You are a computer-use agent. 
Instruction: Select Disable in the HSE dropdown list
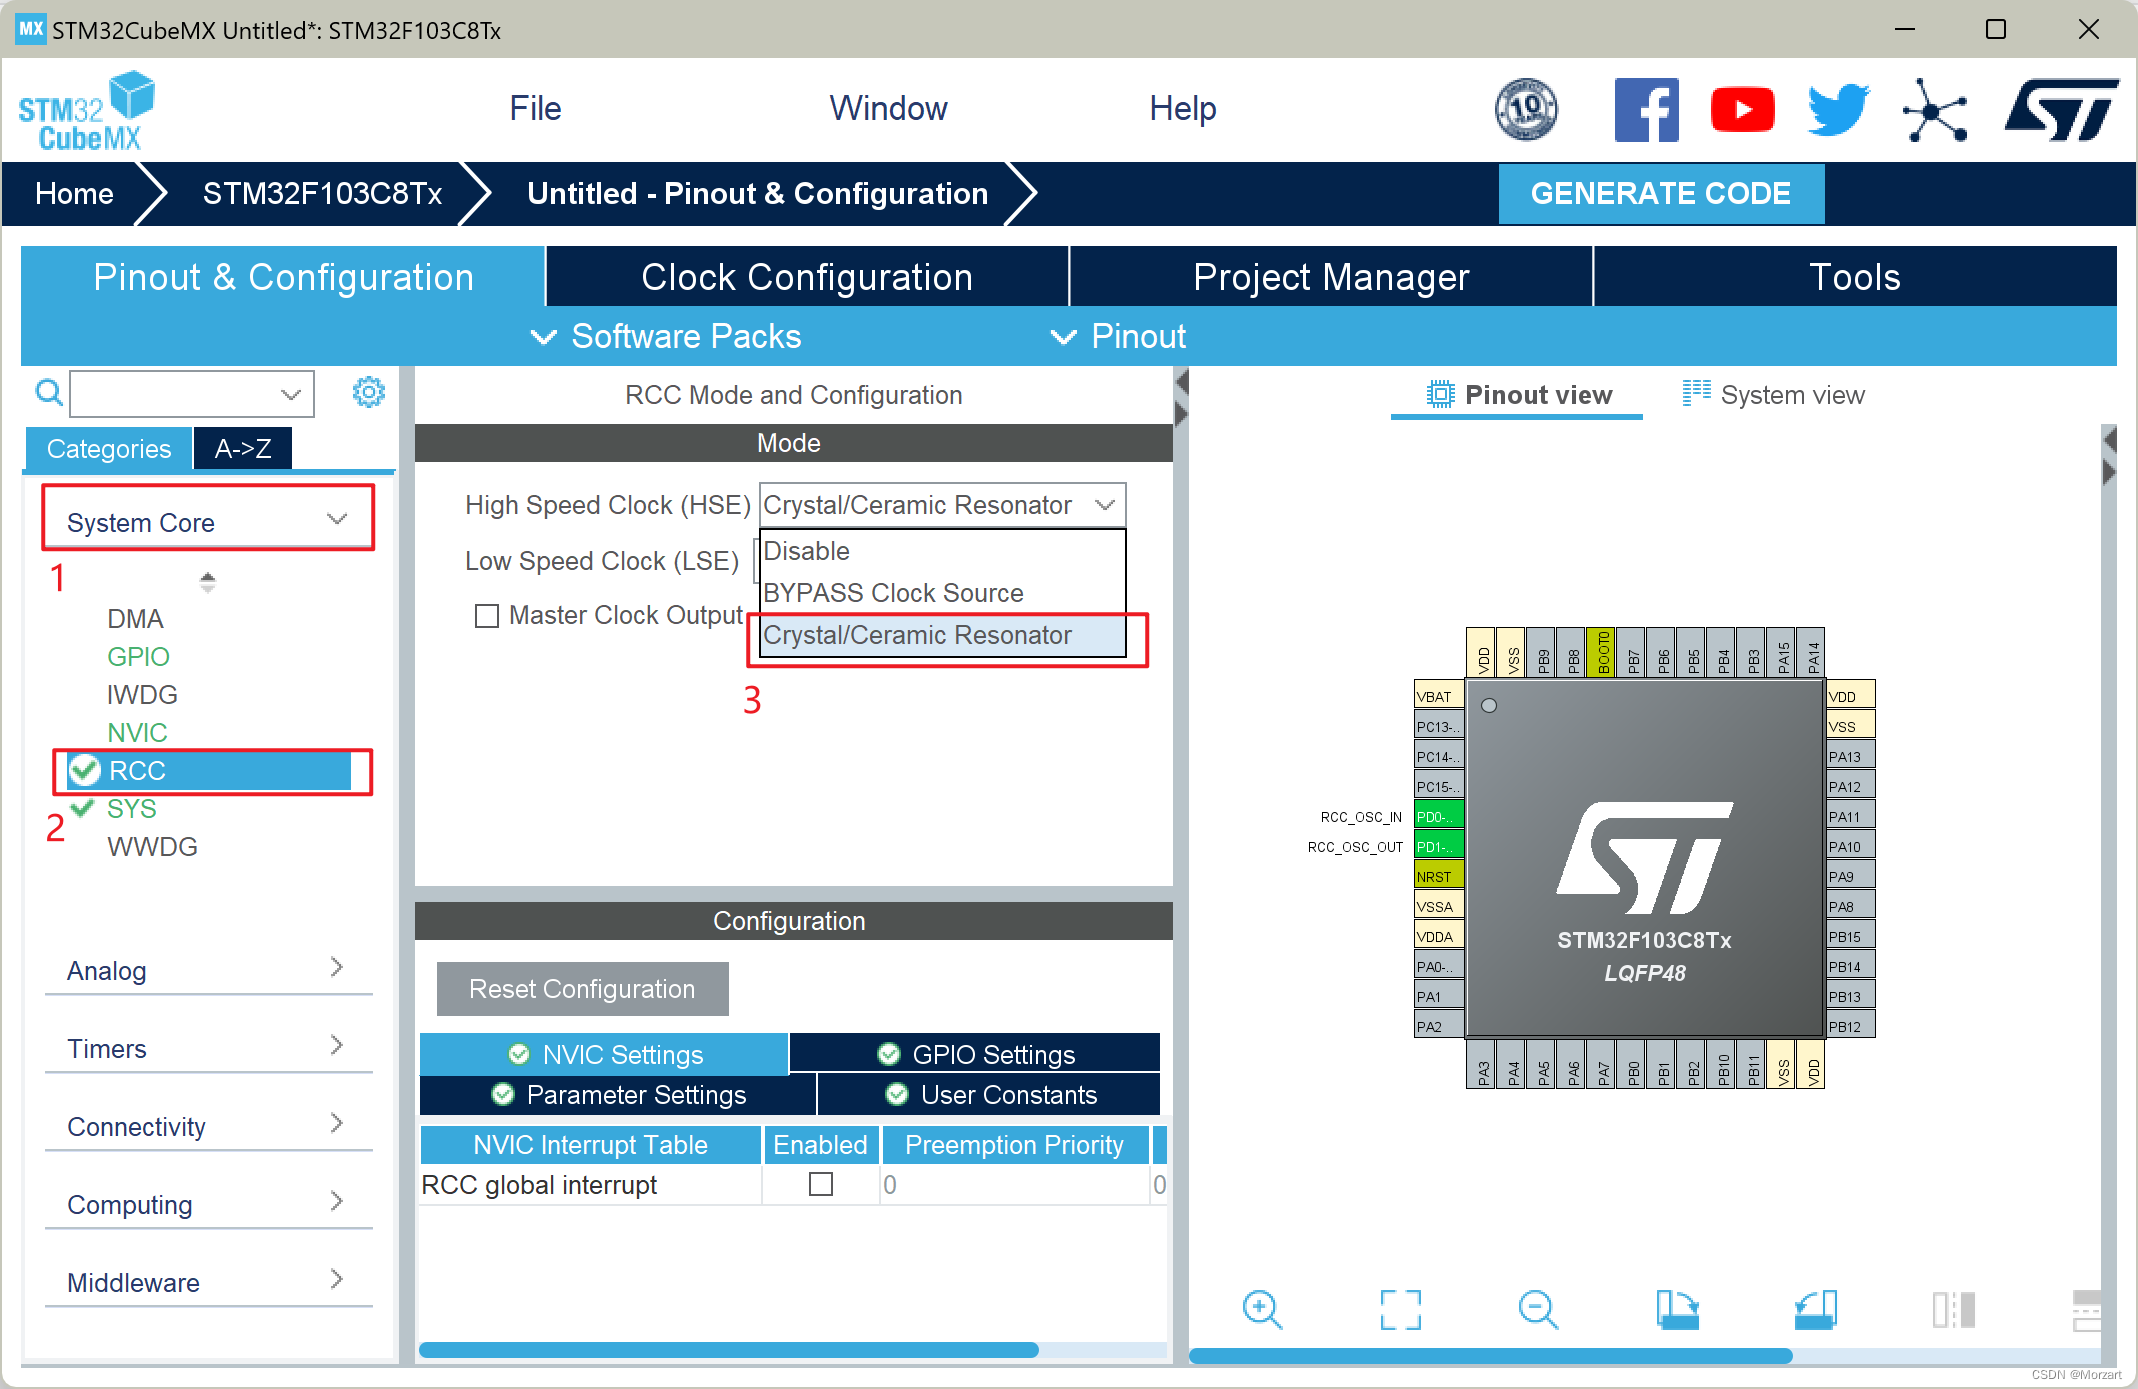(942, 551)
